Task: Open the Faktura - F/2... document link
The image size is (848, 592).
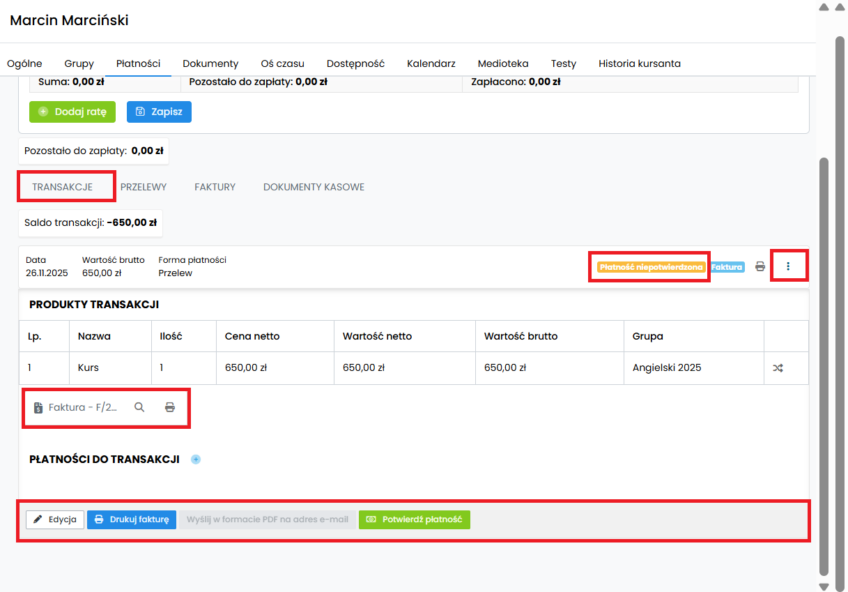Action: (83, 408)
